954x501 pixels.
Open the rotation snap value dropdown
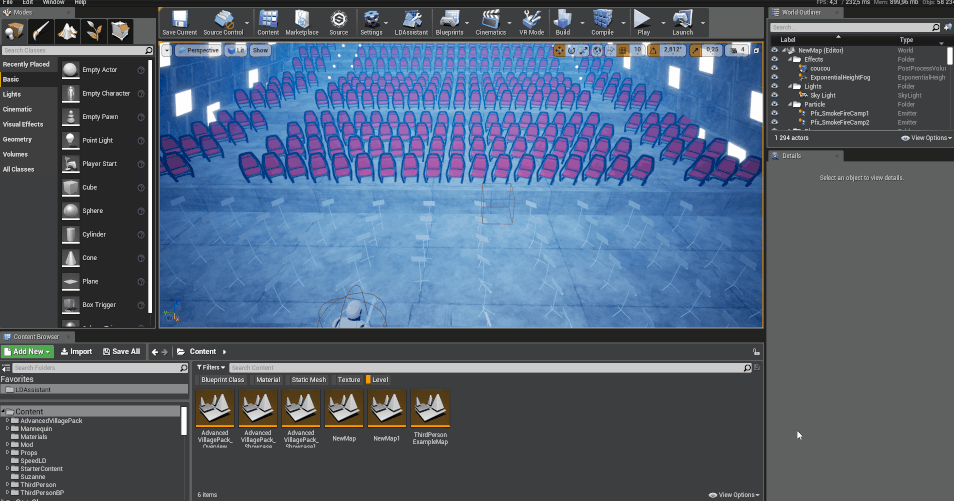click(x=672, y=50)
